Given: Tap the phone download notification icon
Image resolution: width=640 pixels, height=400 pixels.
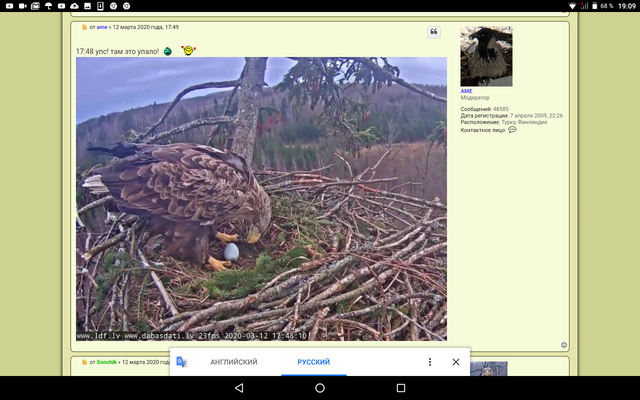Looking at the screenshot, I should 100,6.
